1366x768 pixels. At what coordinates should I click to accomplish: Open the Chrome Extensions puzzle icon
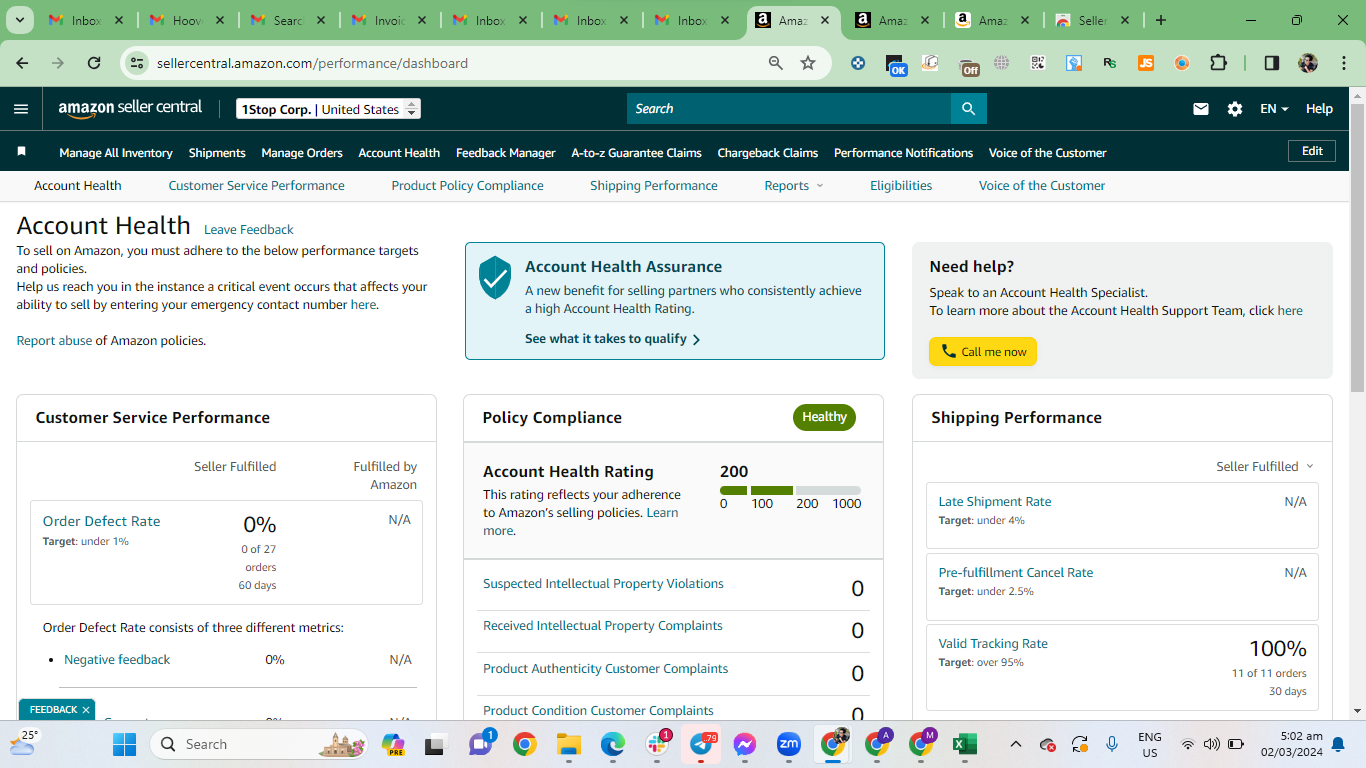pyautogui.click(x=1218, y=63)
